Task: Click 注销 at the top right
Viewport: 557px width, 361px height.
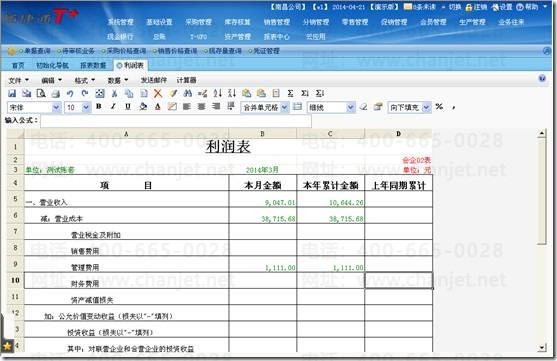Action: [476, 7]
